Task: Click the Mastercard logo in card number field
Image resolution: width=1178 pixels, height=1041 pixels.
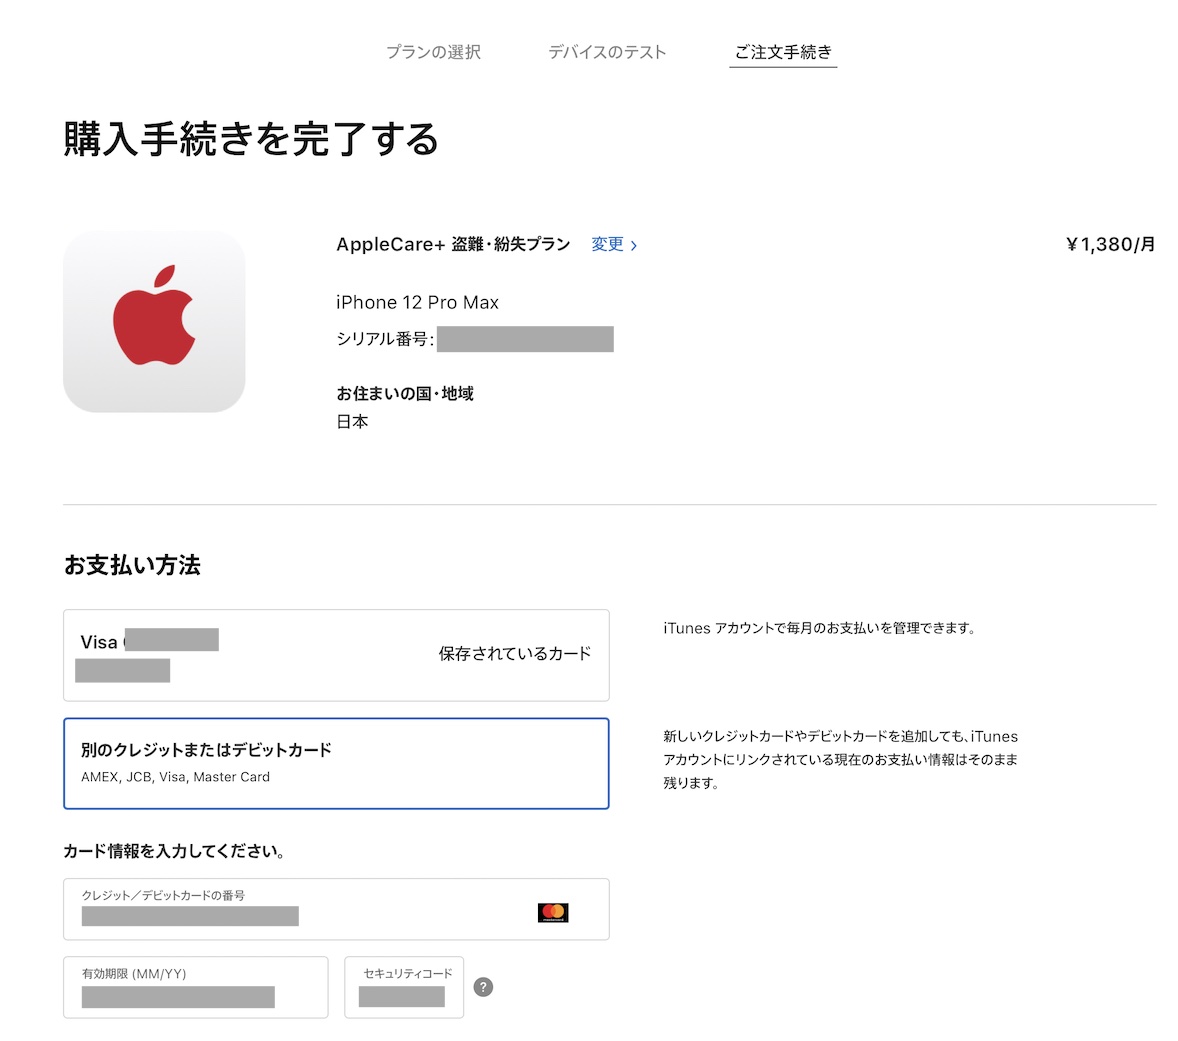Action: (x=552, y=912)
